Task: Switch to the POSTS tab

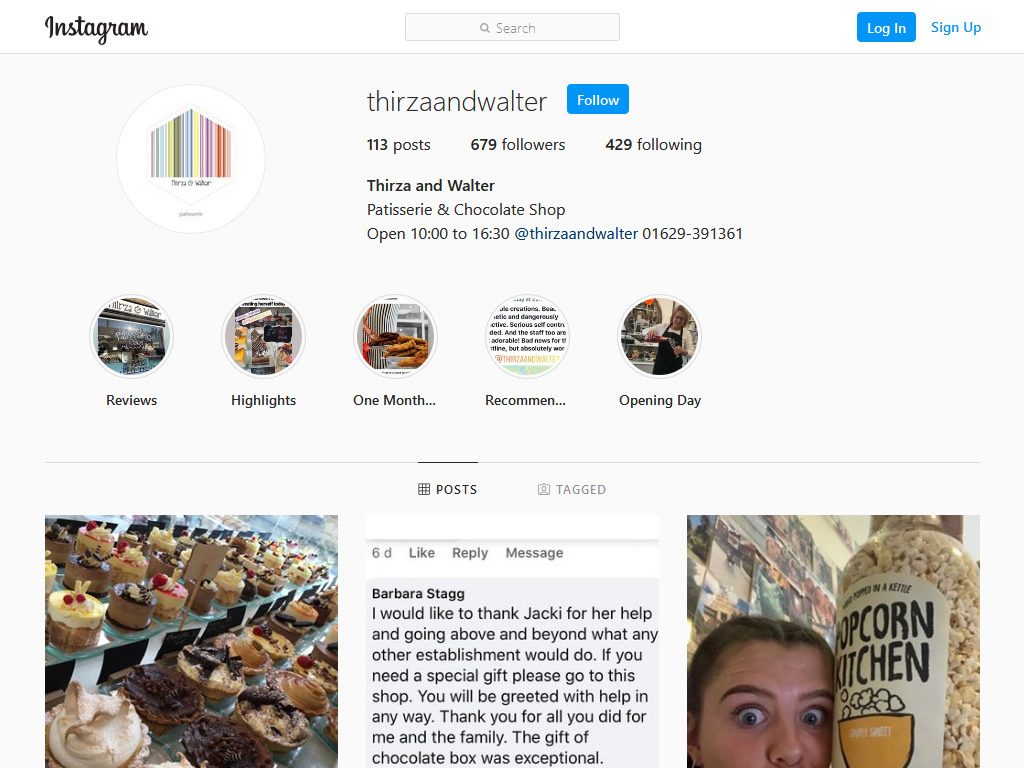Action: (448, 489)
